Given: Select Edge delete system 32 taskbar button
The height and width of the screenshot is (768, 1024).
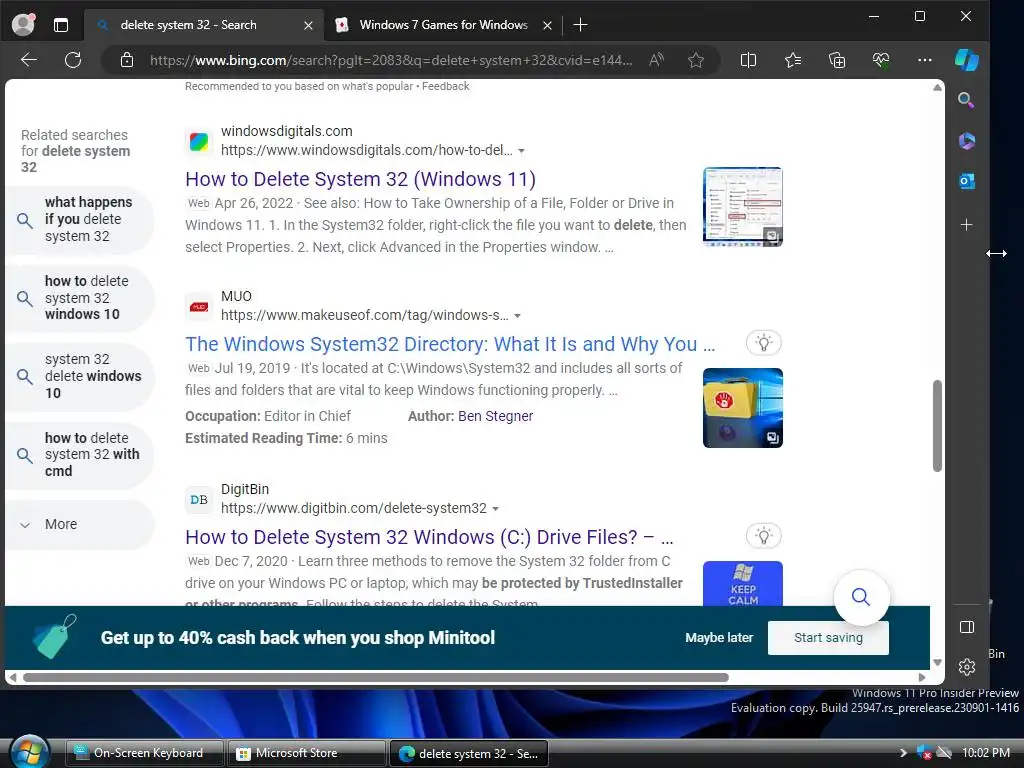Looking at the screenshot, I should [468, 753].
